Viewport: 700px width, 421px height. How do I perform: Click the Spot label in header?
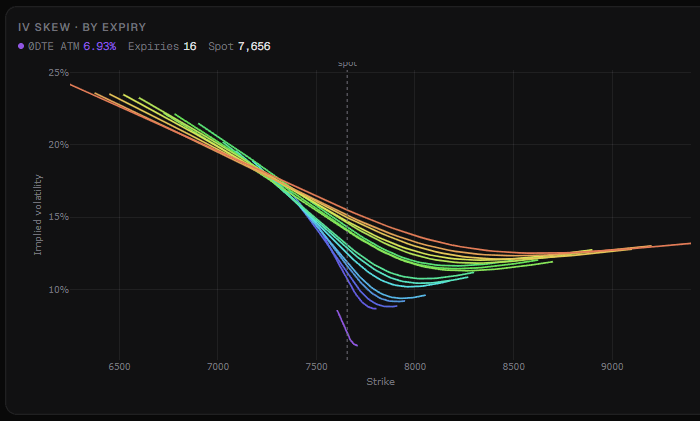[221, 46]
